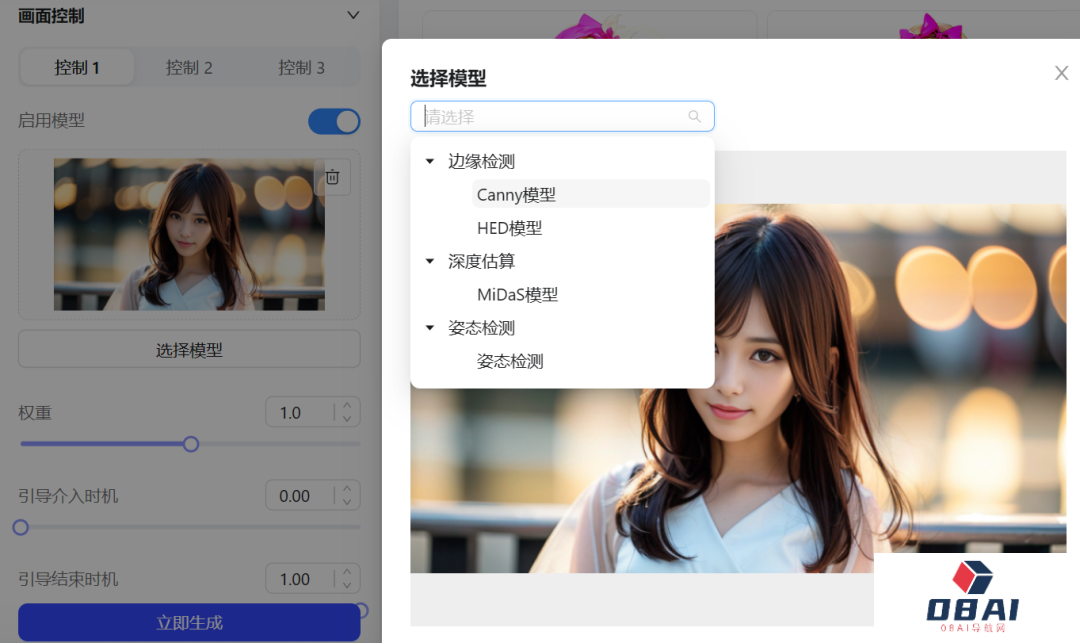Choose the HED模型 option
The image size is (1080, 643).
tap(509, 228)
